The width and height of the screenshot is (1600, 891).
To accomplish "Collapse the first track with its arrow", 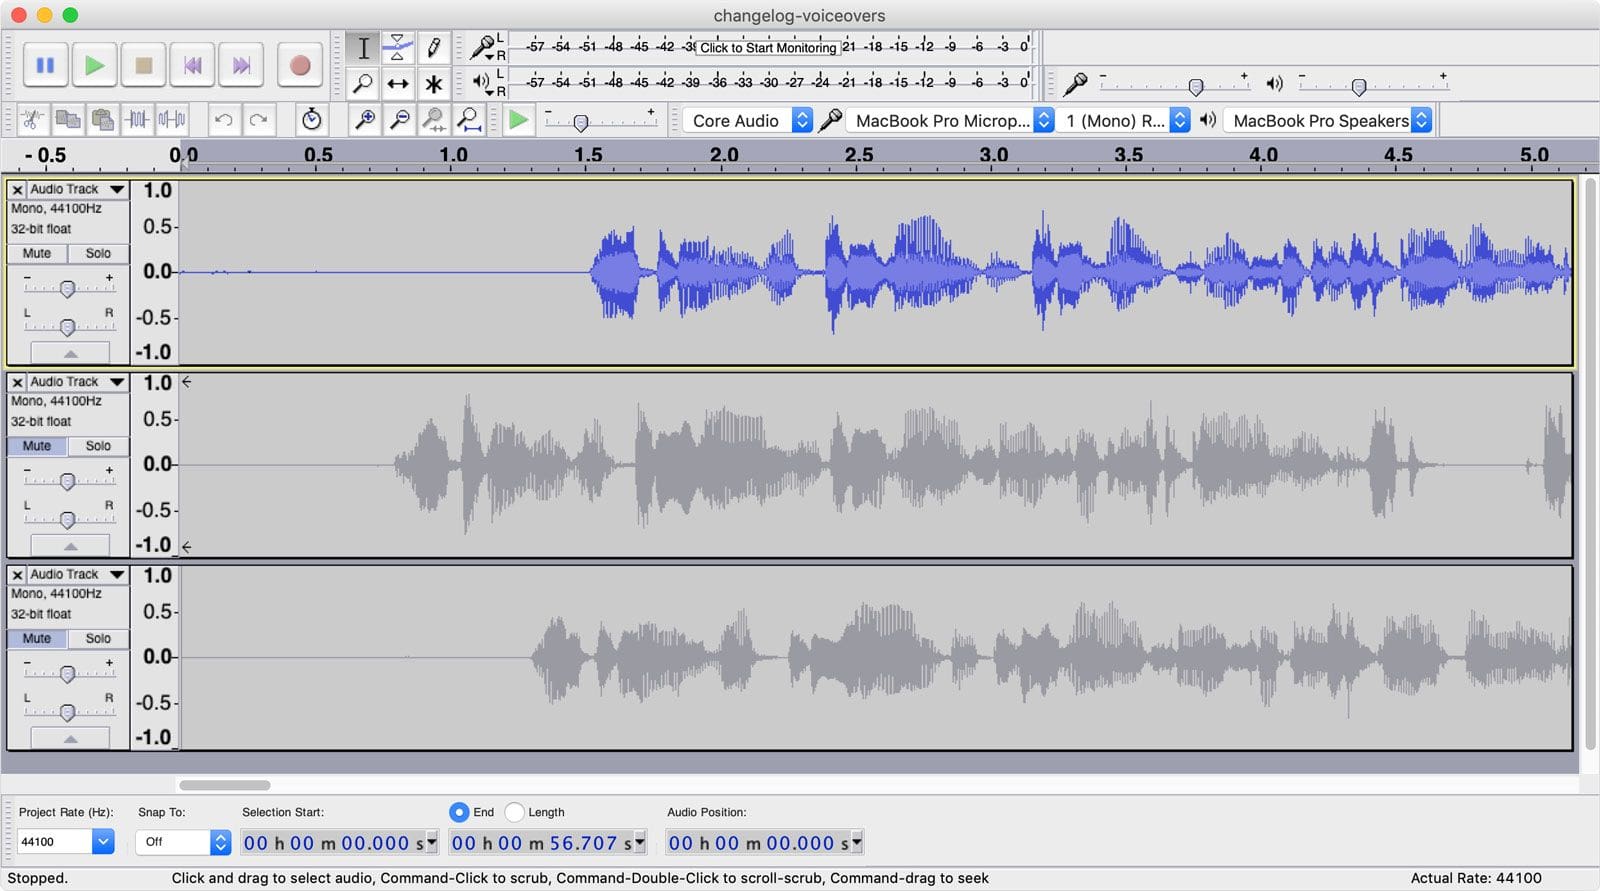I will tap(70, 353).
